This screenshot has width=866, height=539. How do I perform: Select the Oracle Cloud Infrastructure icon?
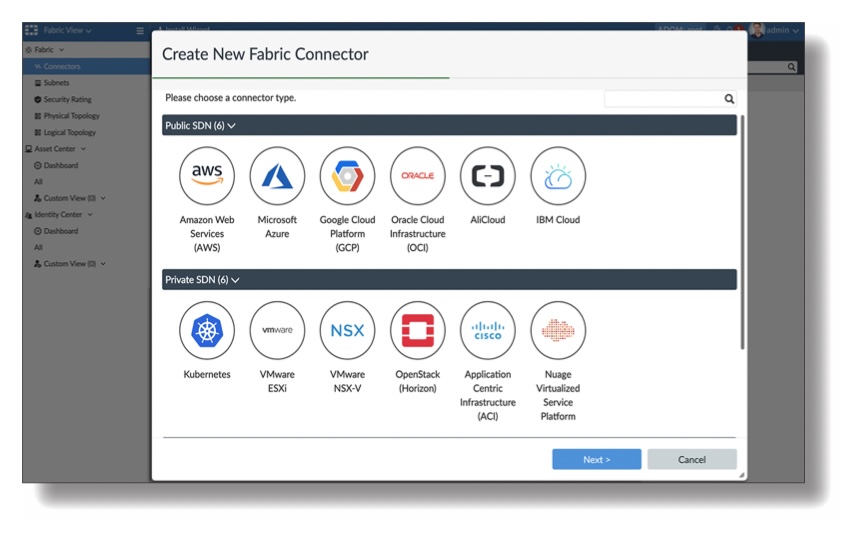click(x=418, y=176)
